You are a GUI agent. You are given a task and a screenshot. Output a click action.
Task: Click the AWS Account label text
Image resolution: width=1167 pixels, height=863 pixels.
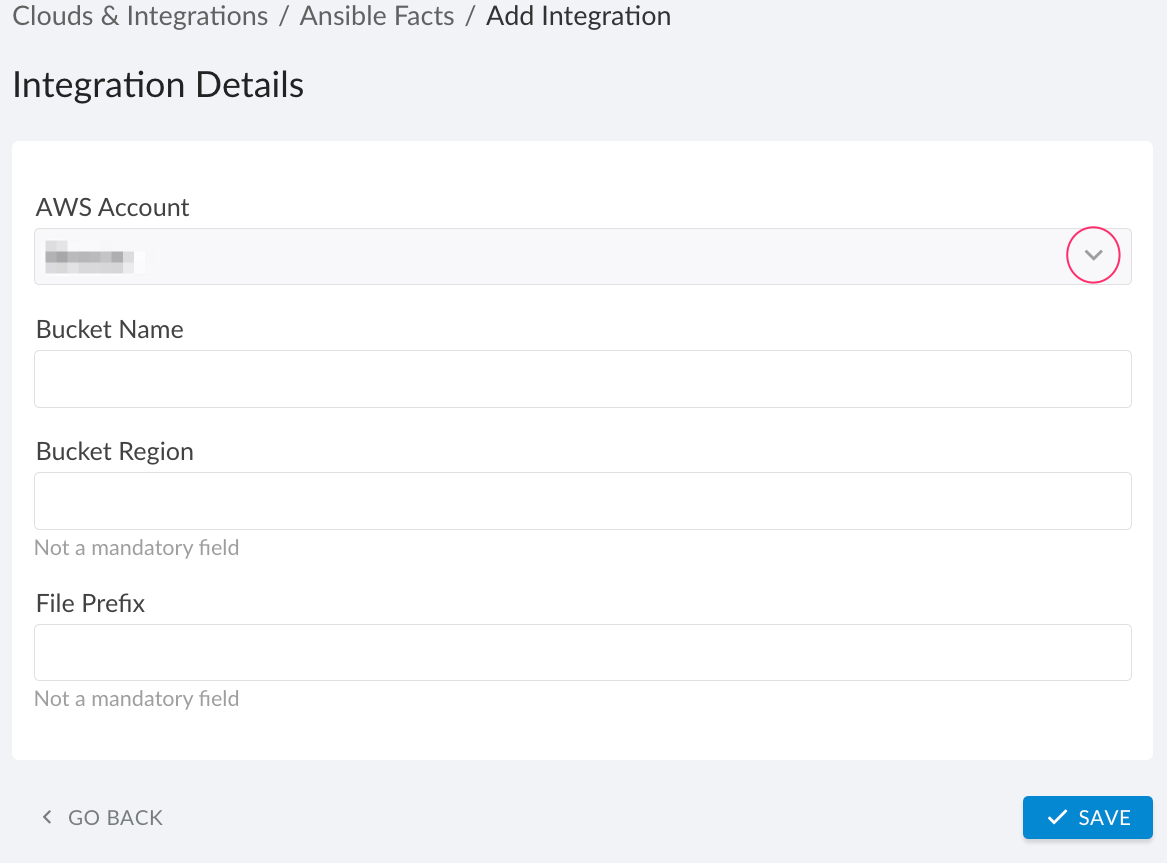(x=112, y=207)
